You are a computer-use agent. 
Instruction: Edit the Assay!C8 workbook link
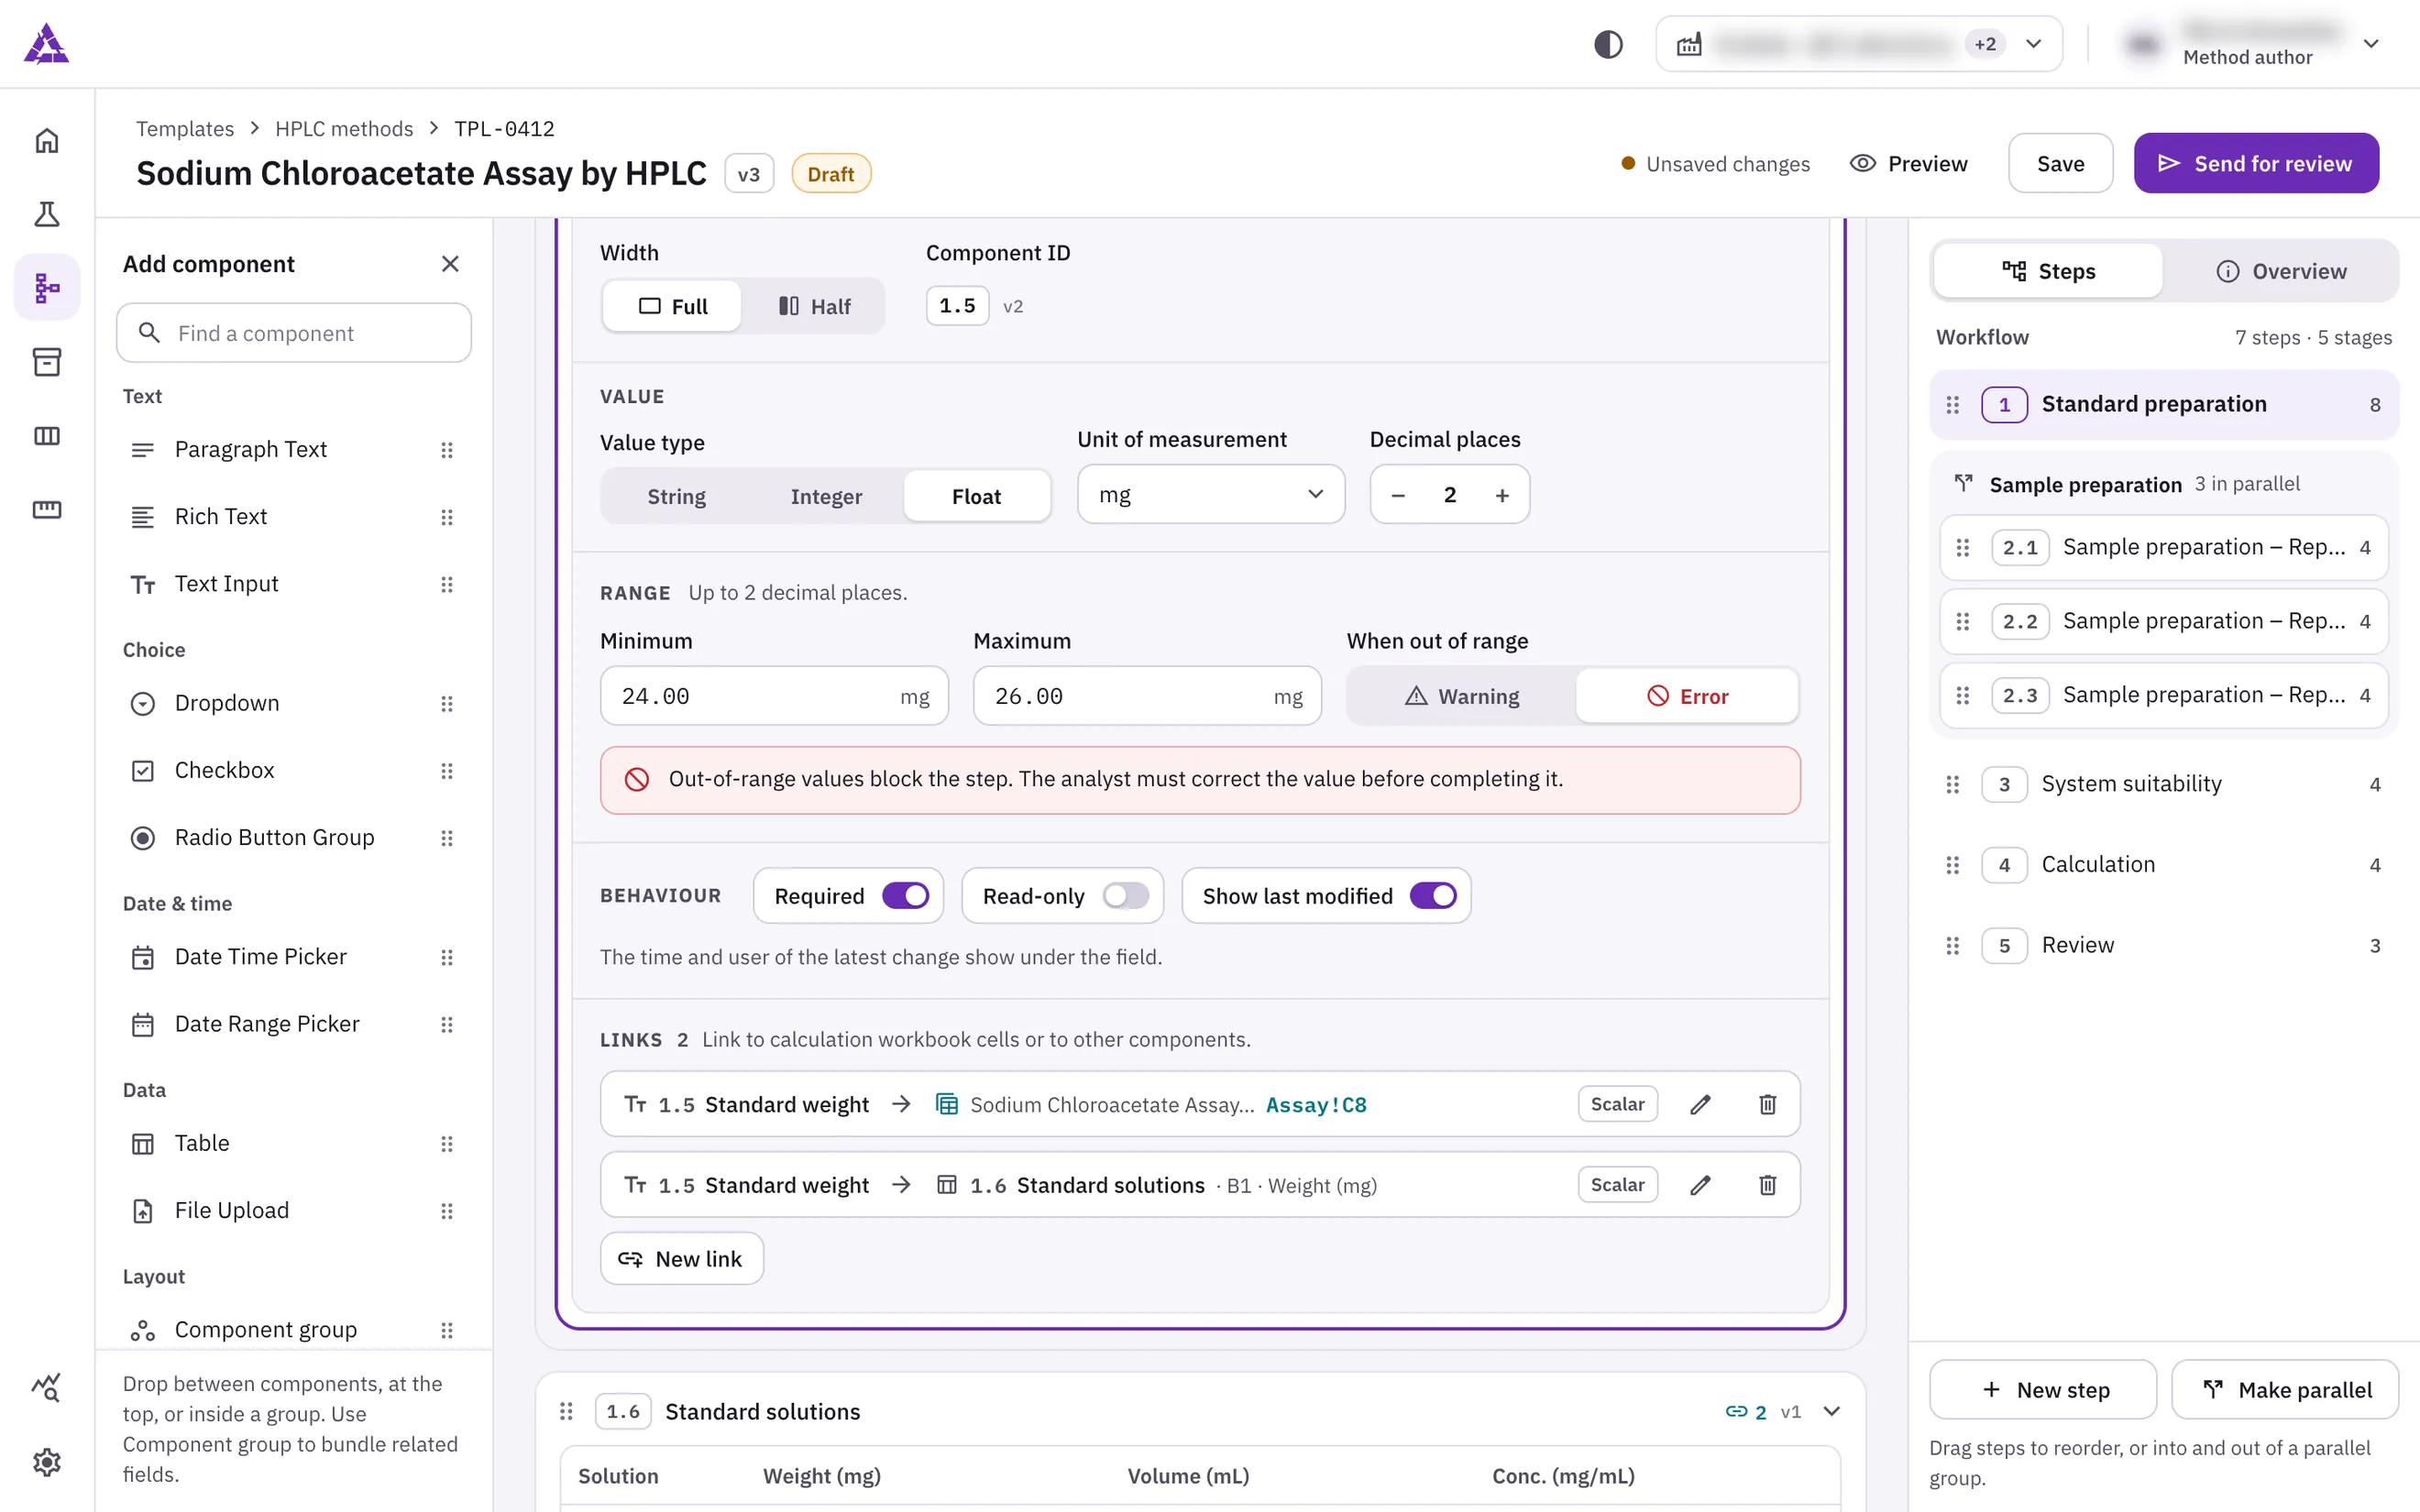[x=1700, y=1104]
